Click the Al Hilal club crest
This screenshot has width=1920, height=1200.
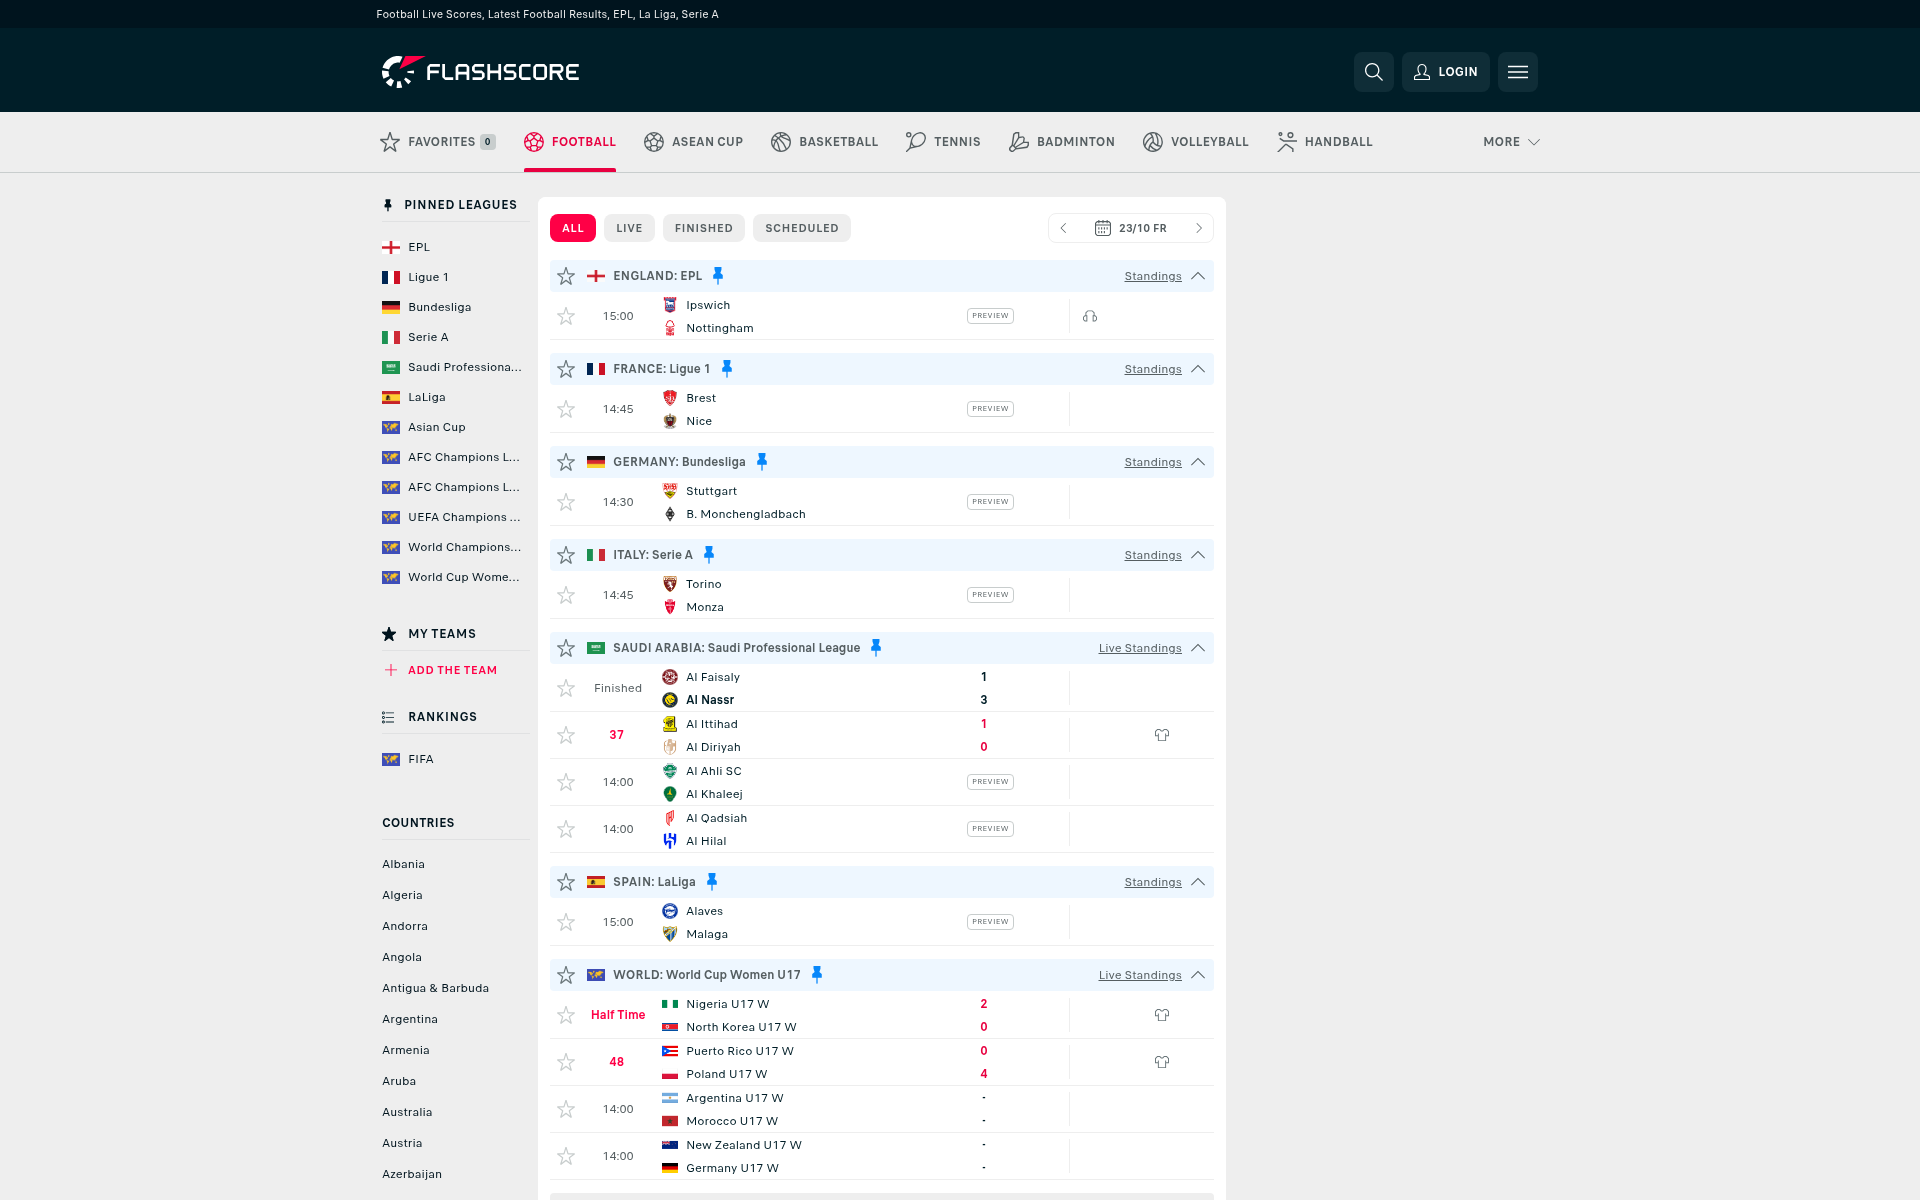670,841
